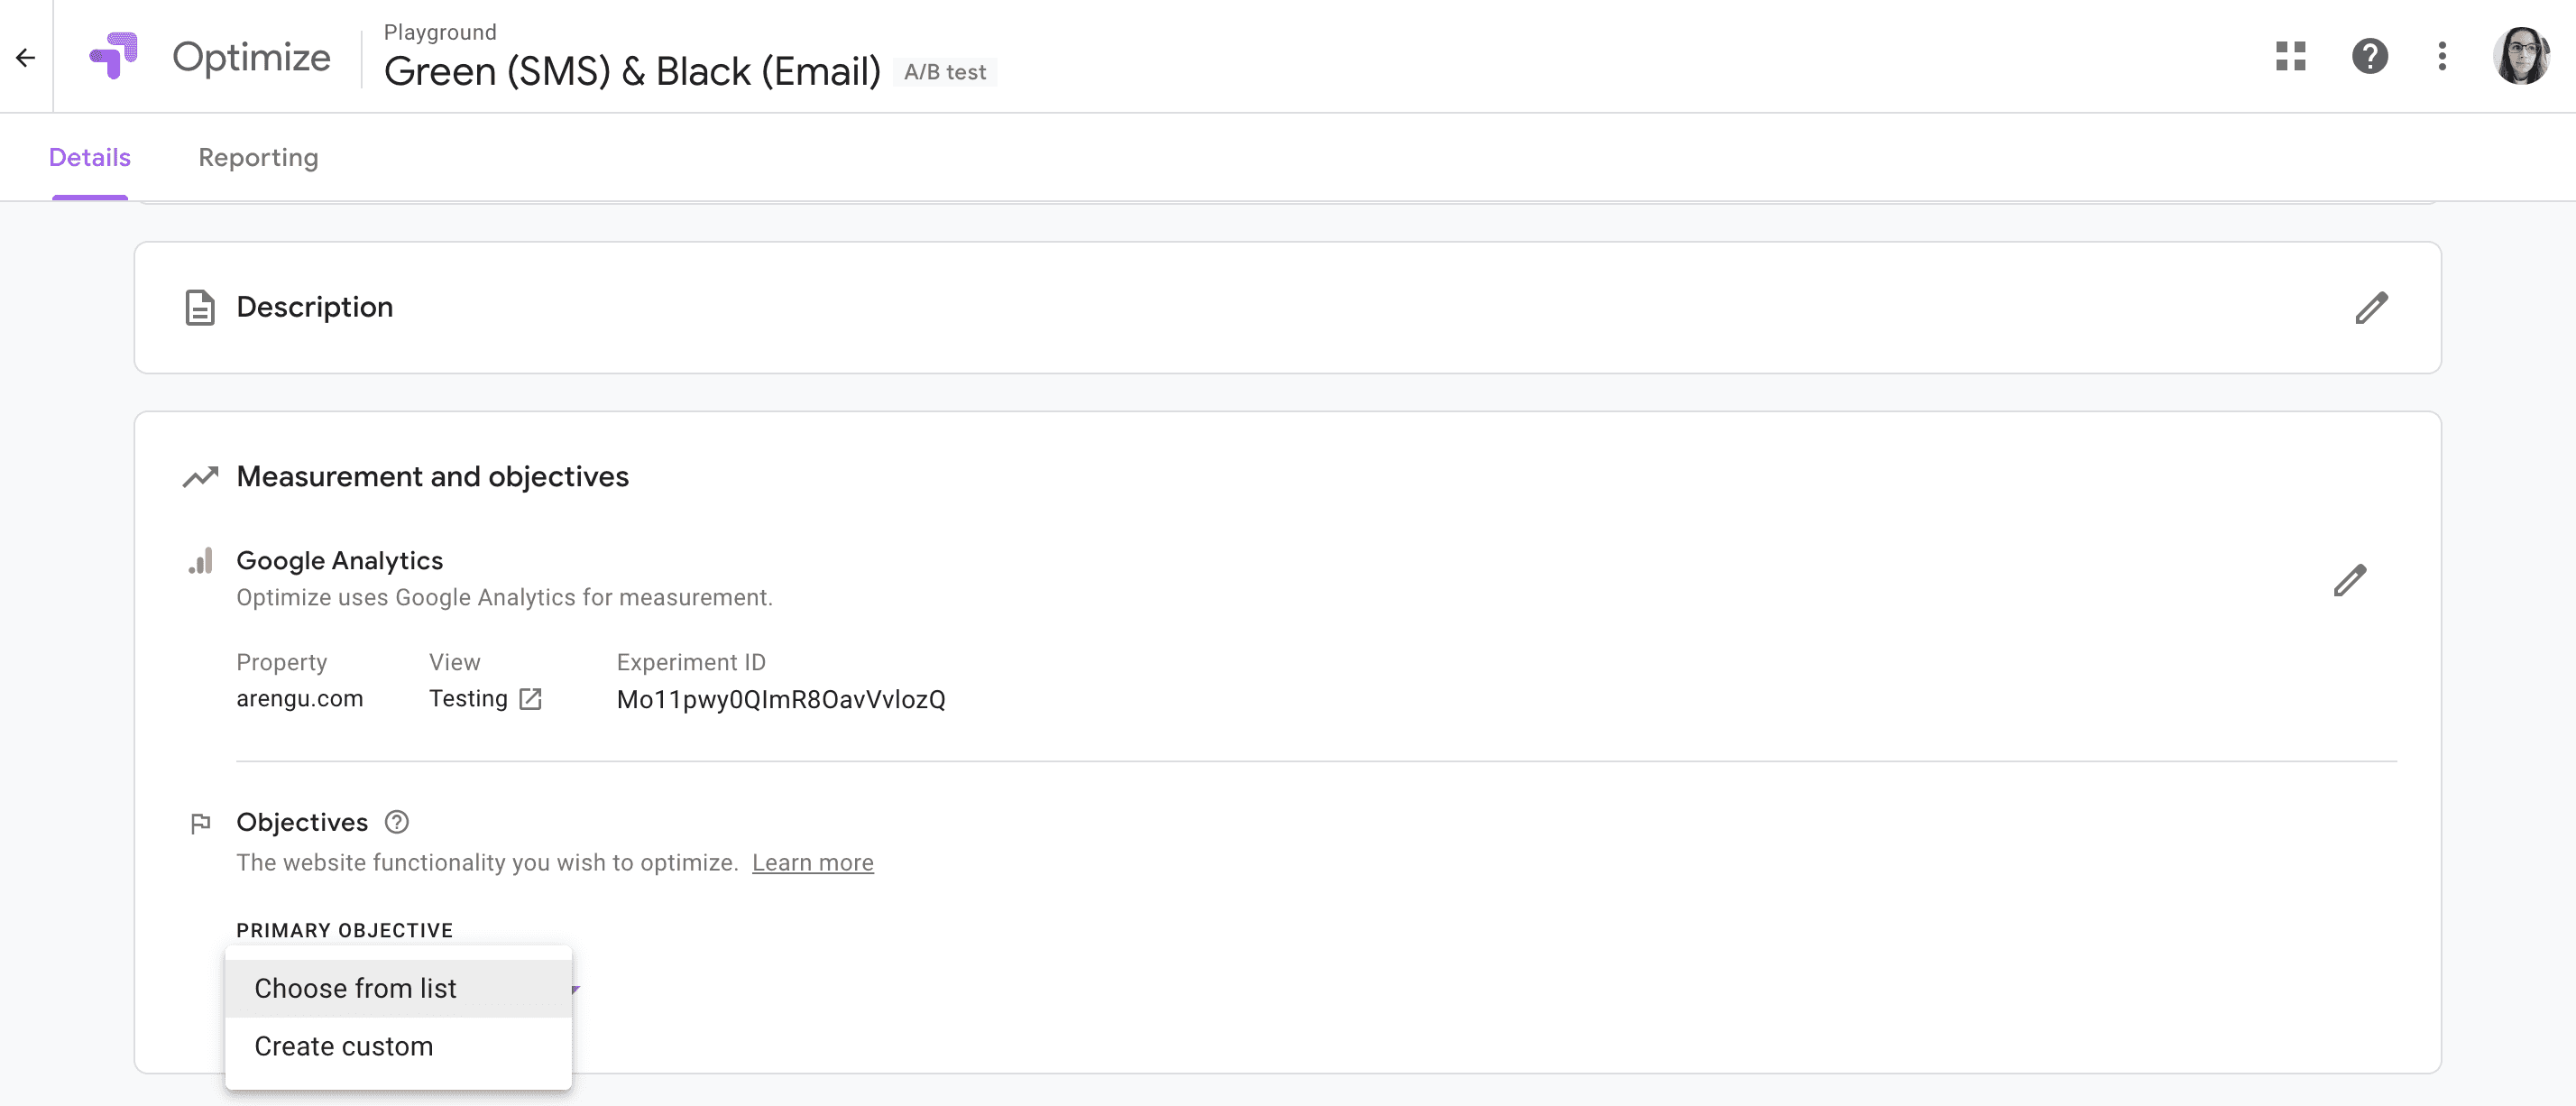The image size is (2576, 1106).
Task: Click the experiment title Green (SMS) & Black (Email)
Action: 632,72
